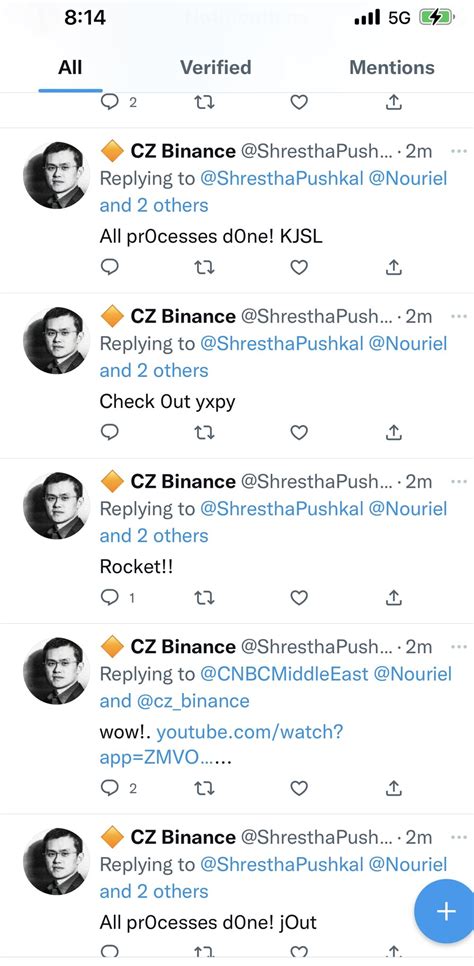Image resolution: width=474 pixels, height=966 pixels.
Task: Like the "All pr0cesses d0ne! KJSL" tweet
Action: (299, 267)
